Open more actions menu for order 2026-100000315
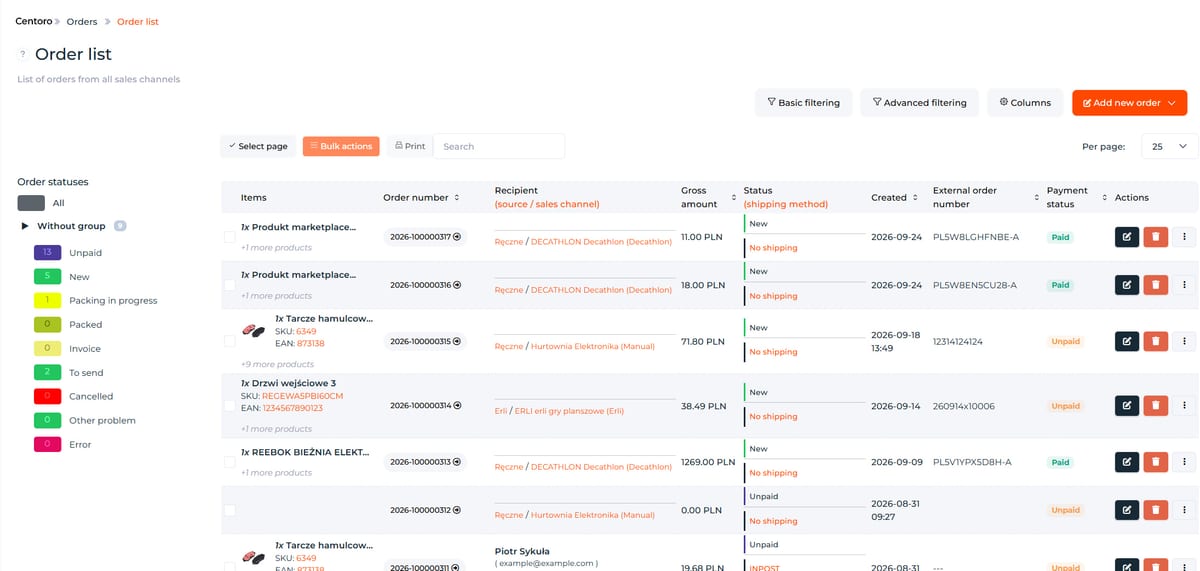 click(x=1184, y=341)
